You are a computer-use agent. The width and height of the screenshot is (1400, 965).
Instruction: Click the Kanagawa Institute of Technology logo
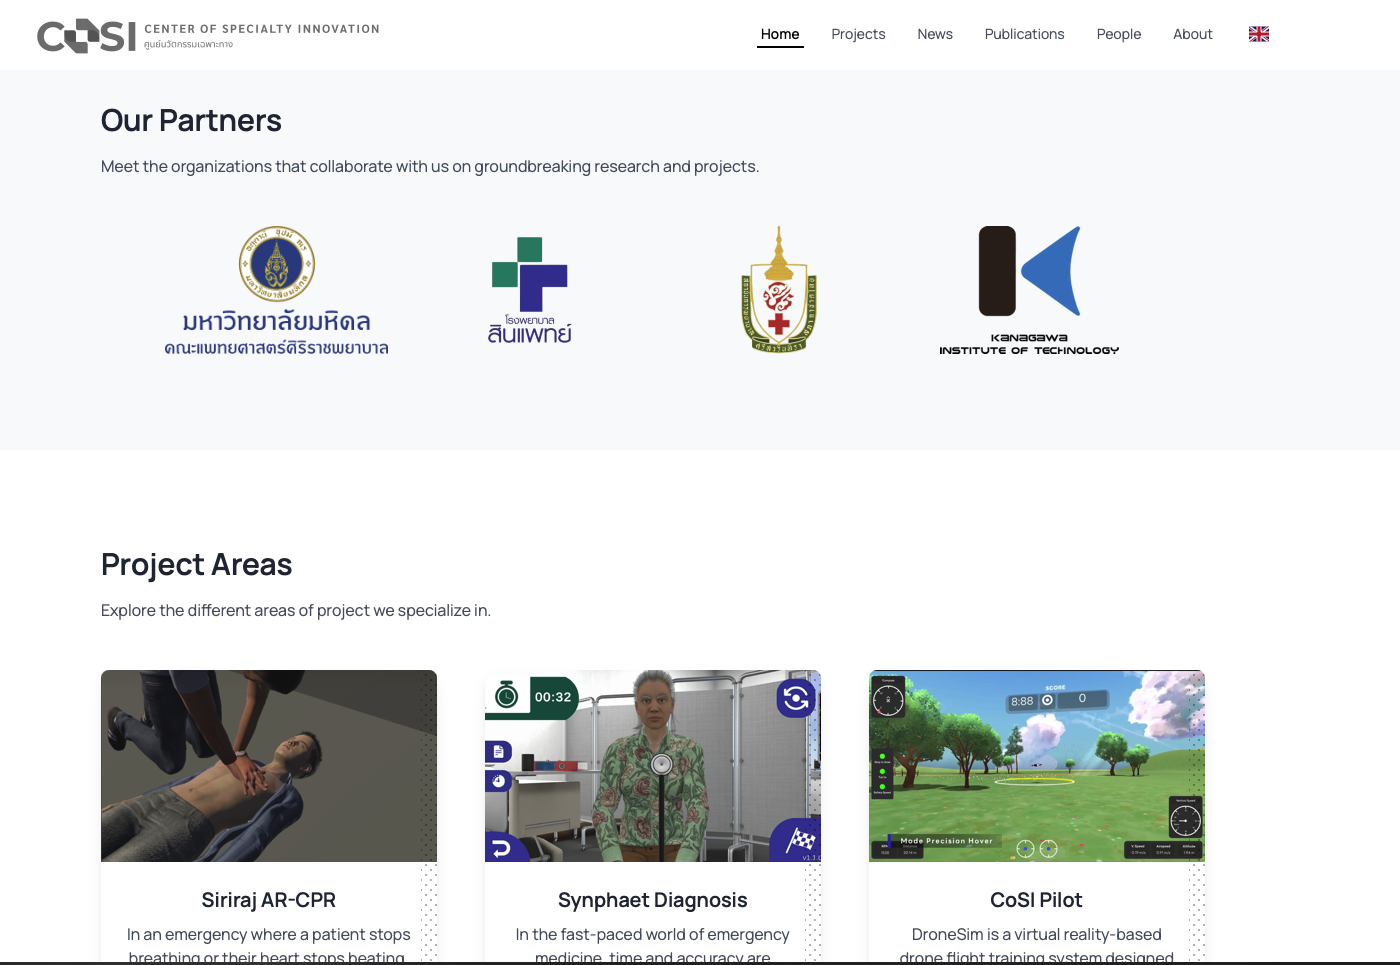1029,290
